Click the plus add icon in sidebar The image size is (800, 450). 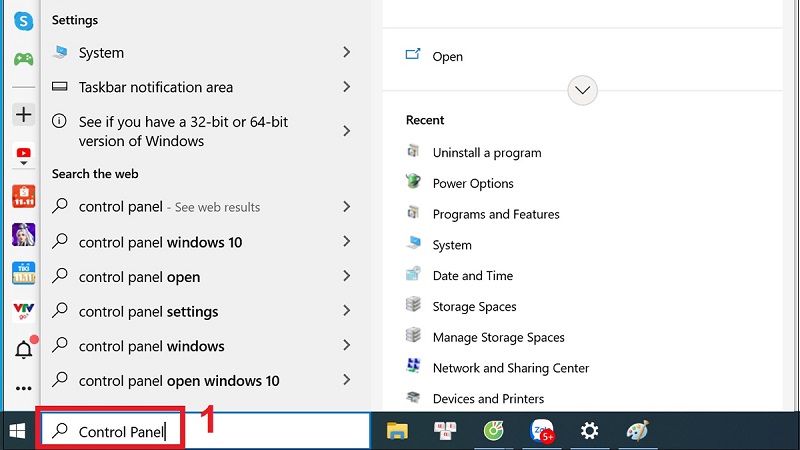click(x=22, y=114)
